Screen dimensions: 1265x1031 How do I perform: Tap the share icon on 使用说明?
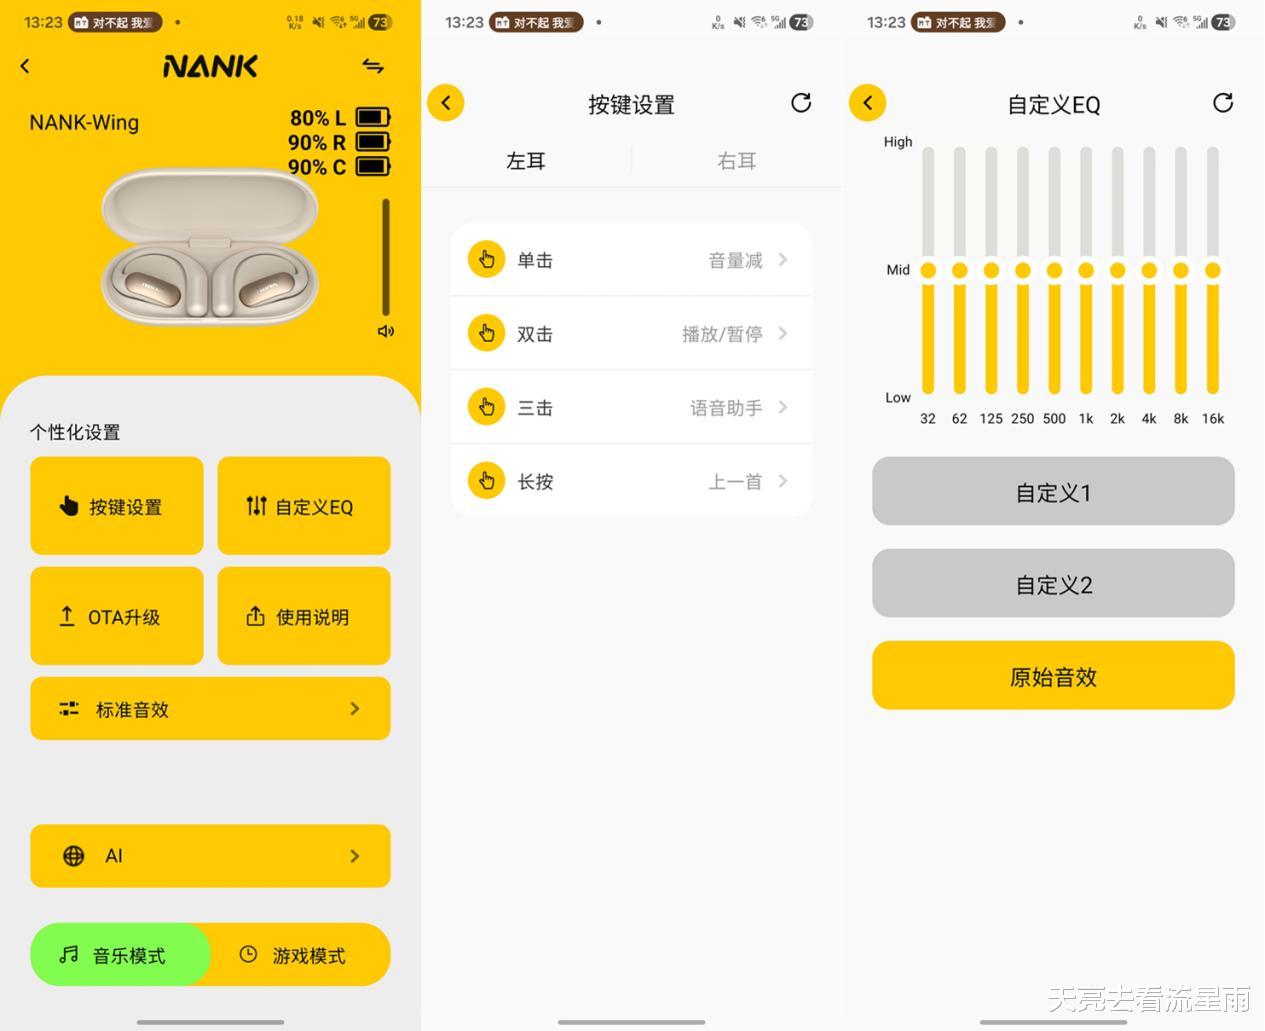tap(255, 616)
